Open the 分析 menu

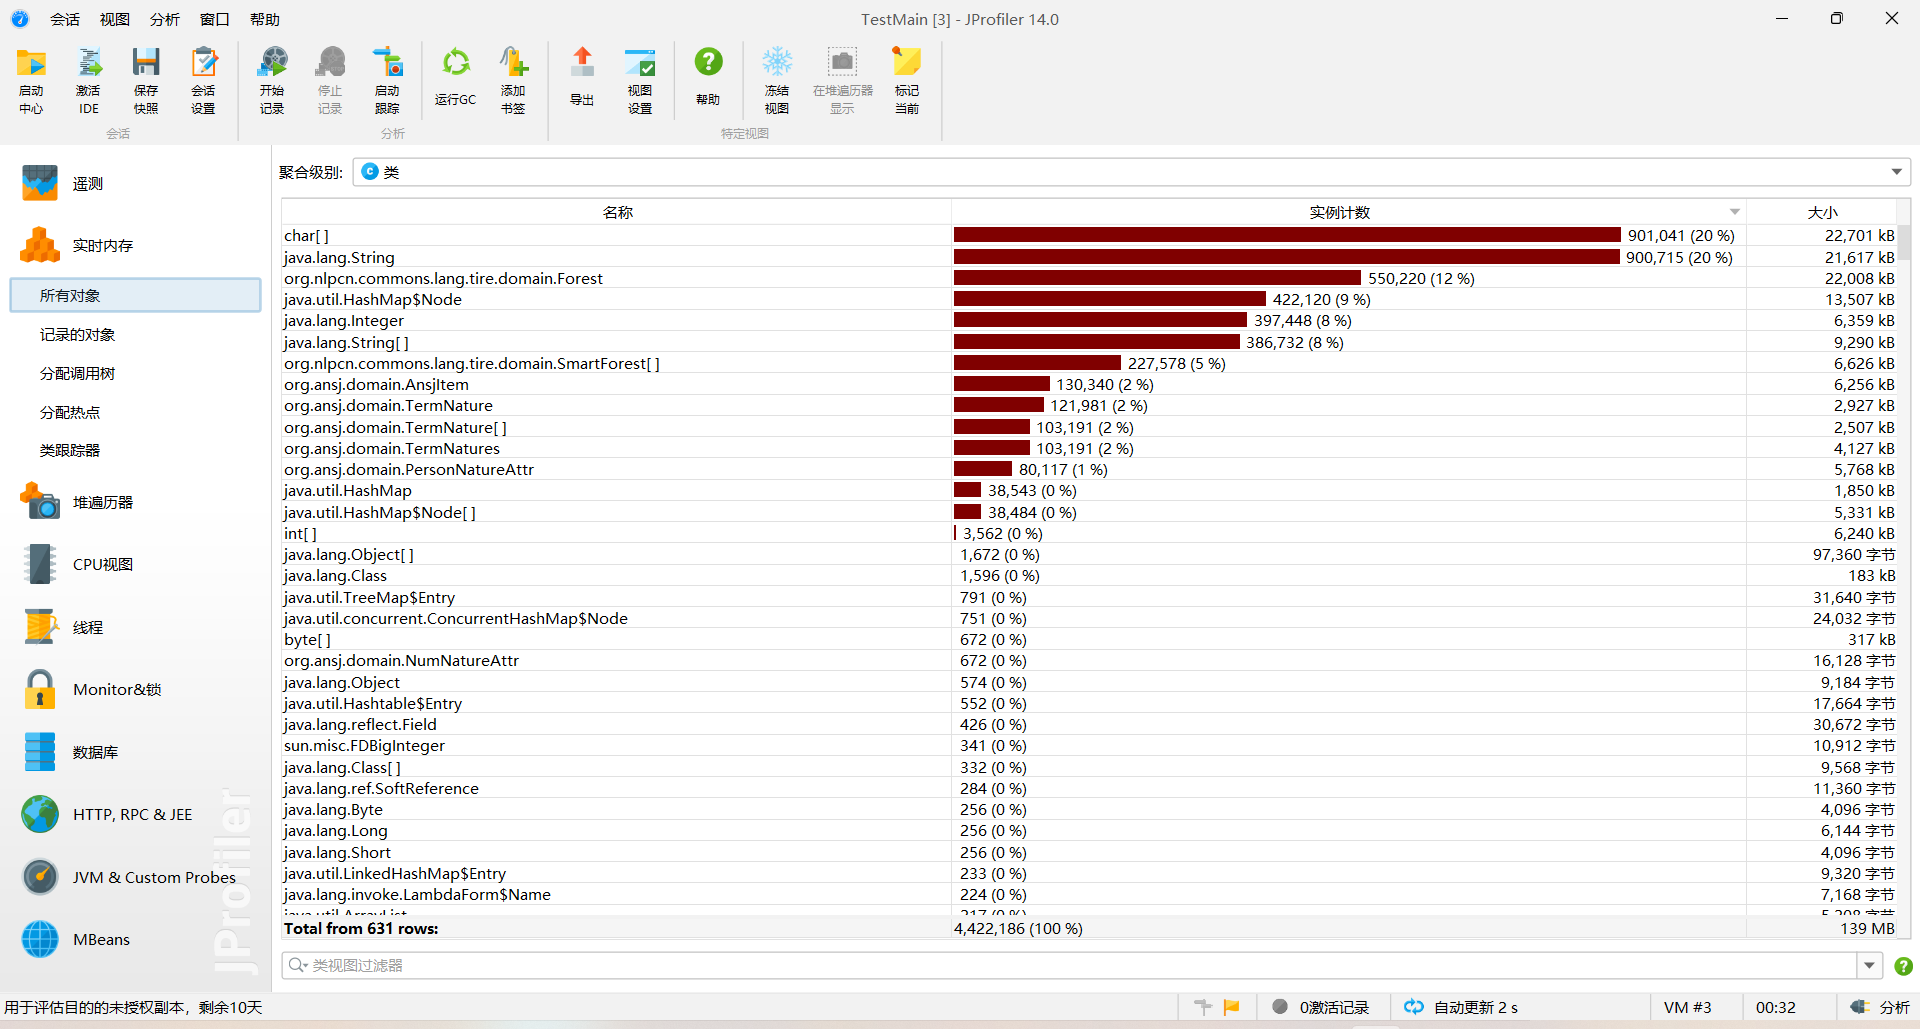(x=165, y=19)
